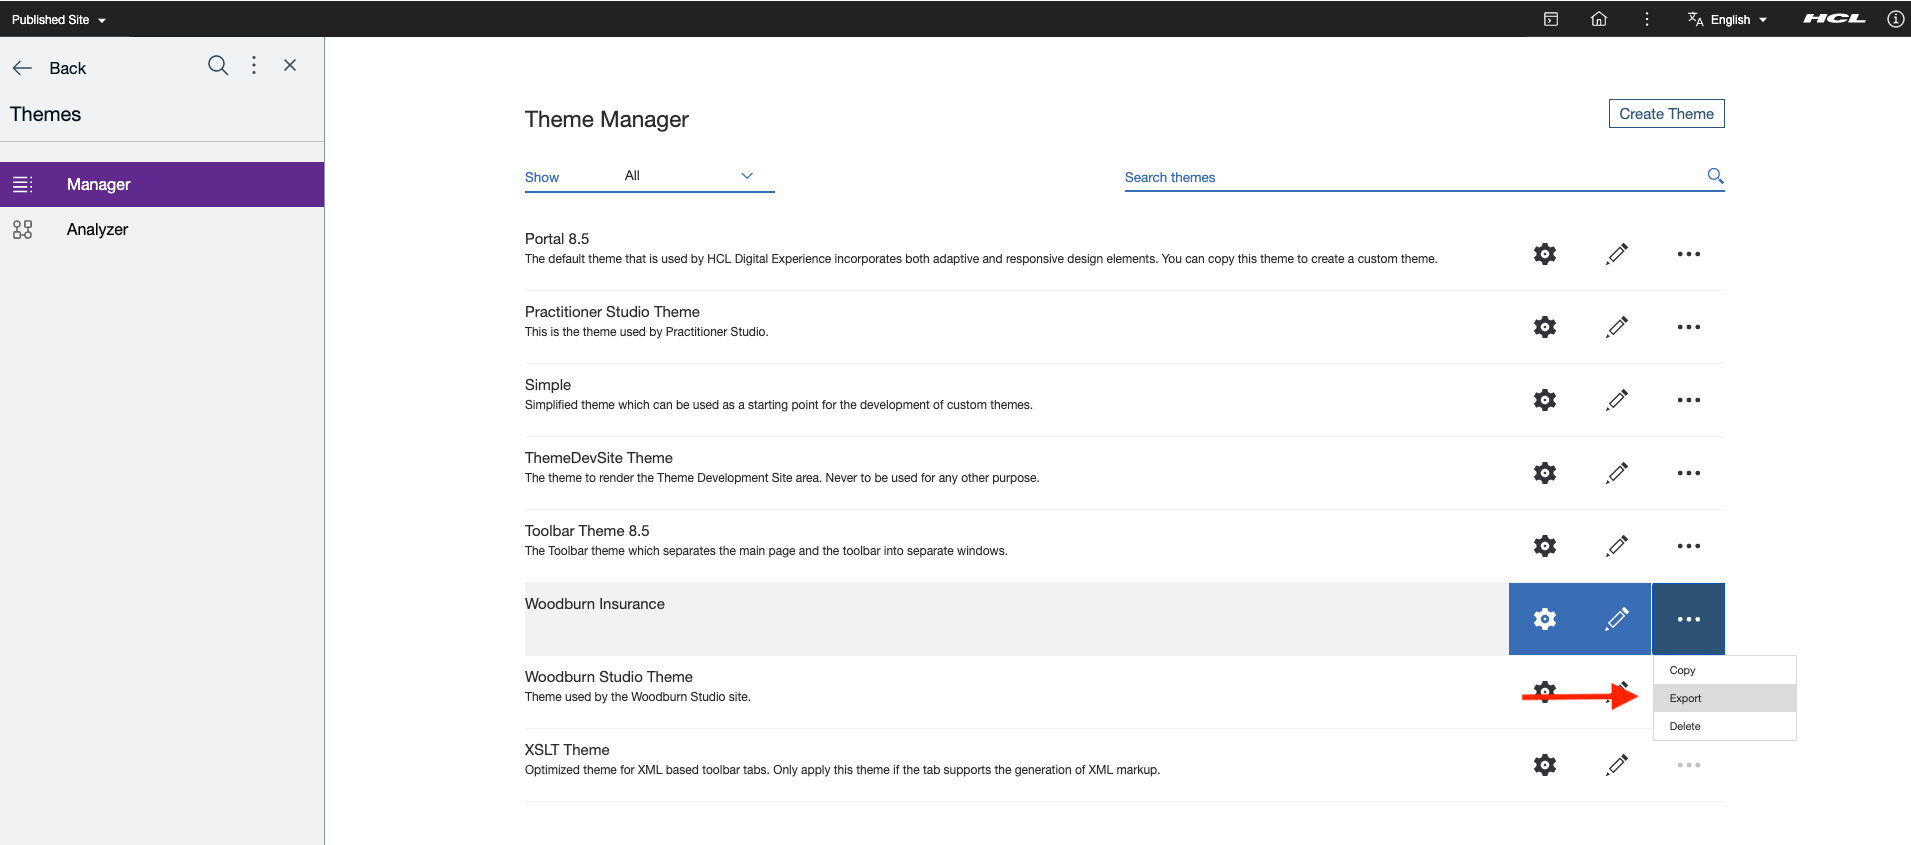Expand the Published Site dropdown
1911x845 pixels.
(x=59, y=19)
